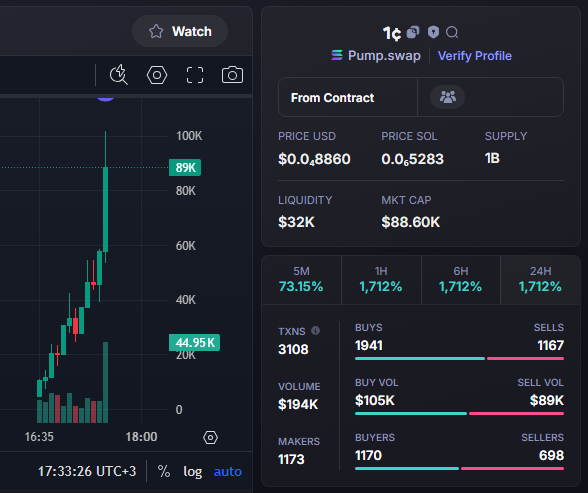Click the LIQUIDITY value $32K
Screen dimensions: 588x493
[x=296, y=222]
